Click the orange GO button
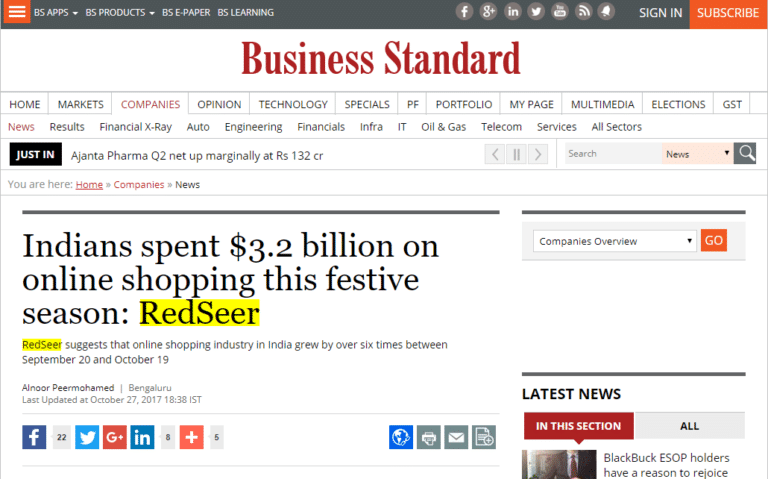768x479 pixels. 714,240
